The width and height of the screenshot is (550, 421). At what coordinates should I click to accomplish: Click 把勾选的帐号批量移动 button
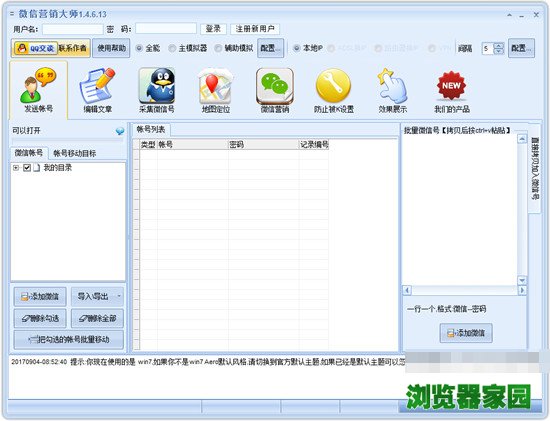coord(69,339)
